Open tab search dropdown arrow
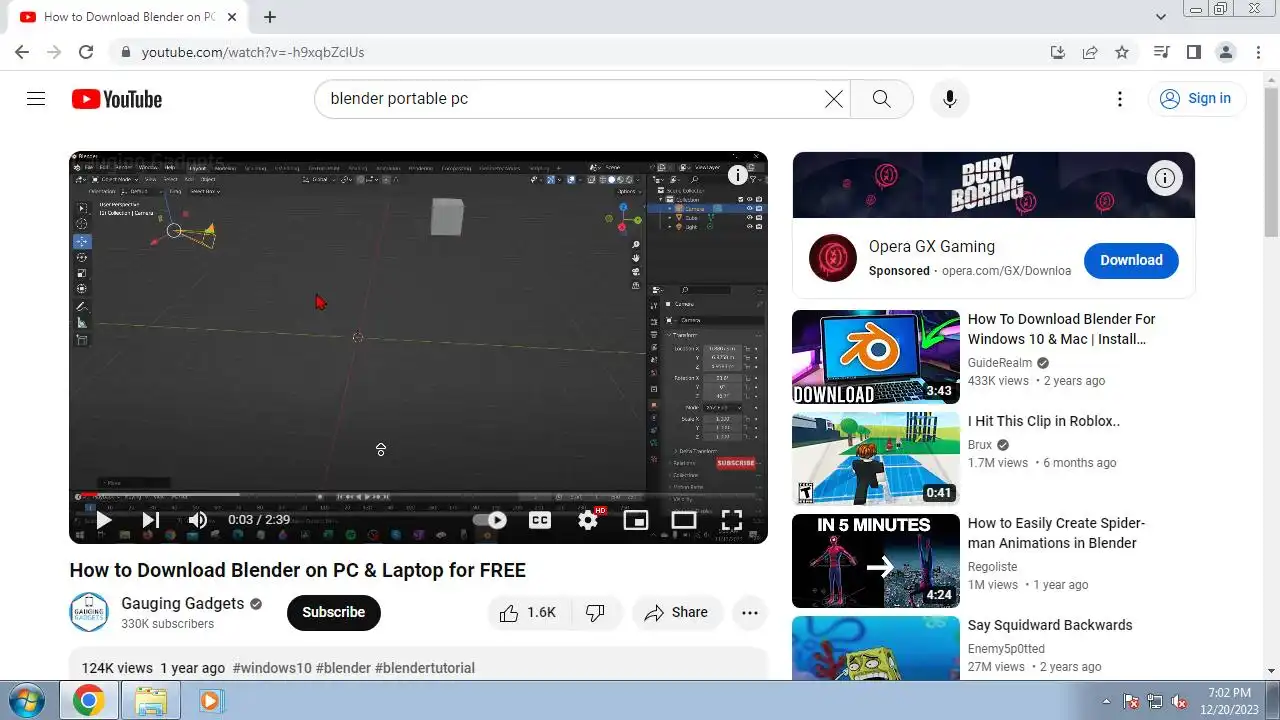 pos(1161,17)
